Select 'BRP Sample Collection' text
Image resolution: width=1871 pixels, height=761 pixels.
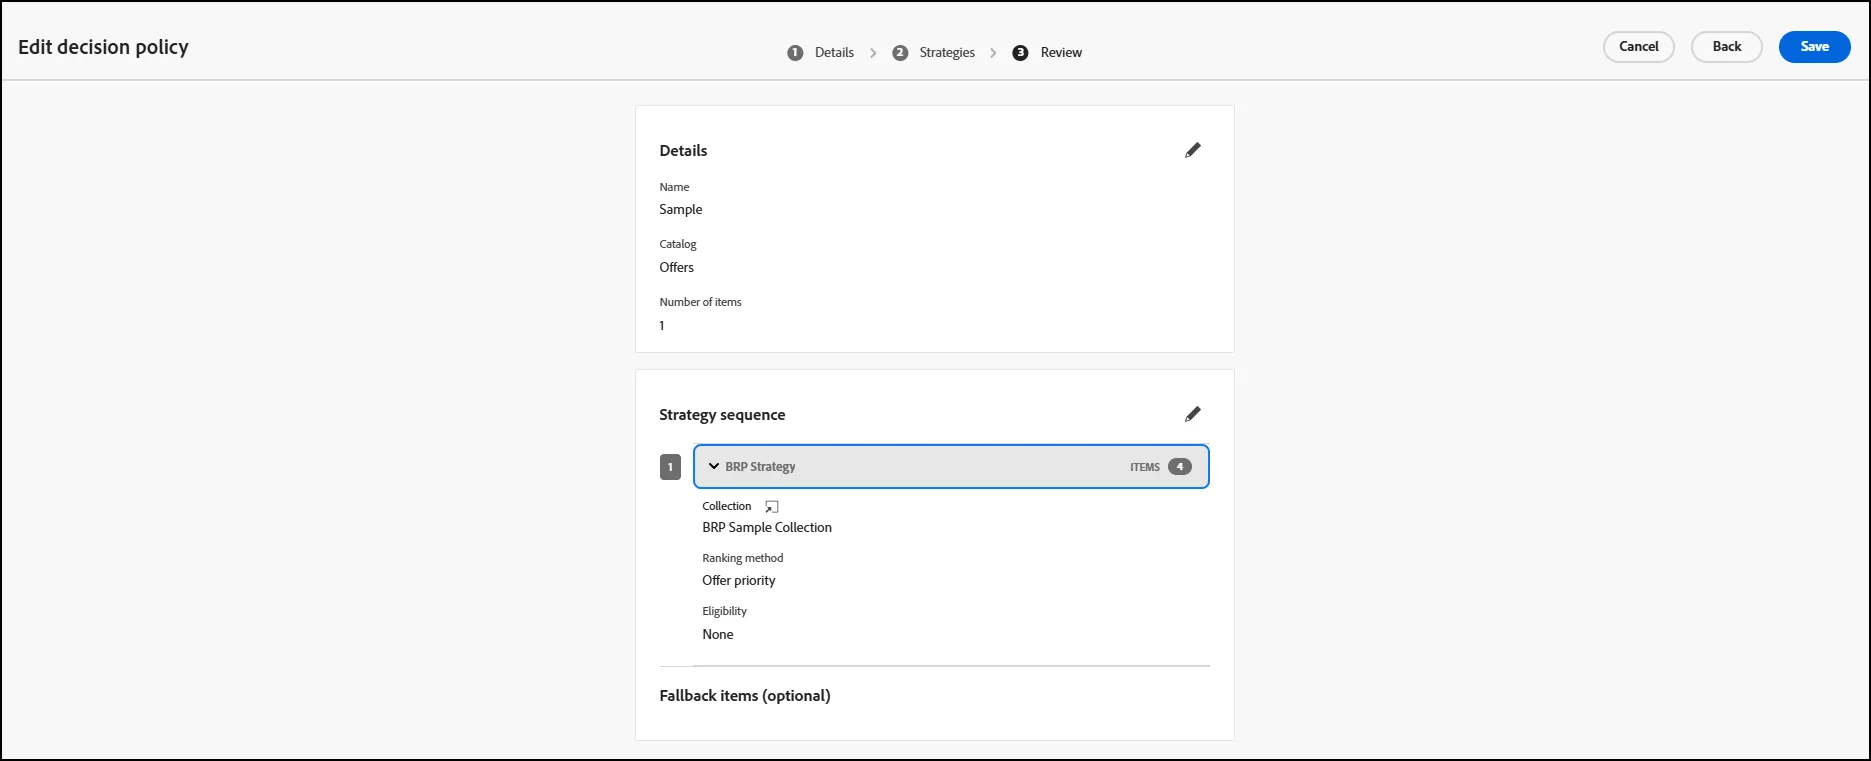[x=766, y=527]
